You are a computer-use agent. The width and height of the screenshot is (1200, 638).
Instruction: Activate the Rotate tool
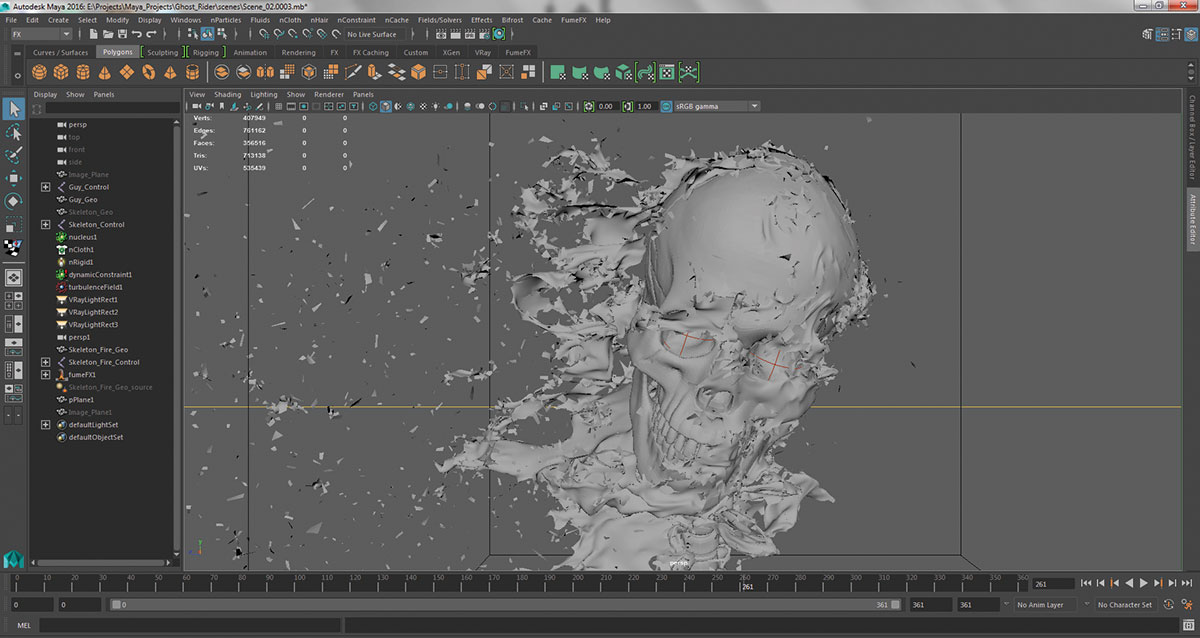(x=14, y=201)
